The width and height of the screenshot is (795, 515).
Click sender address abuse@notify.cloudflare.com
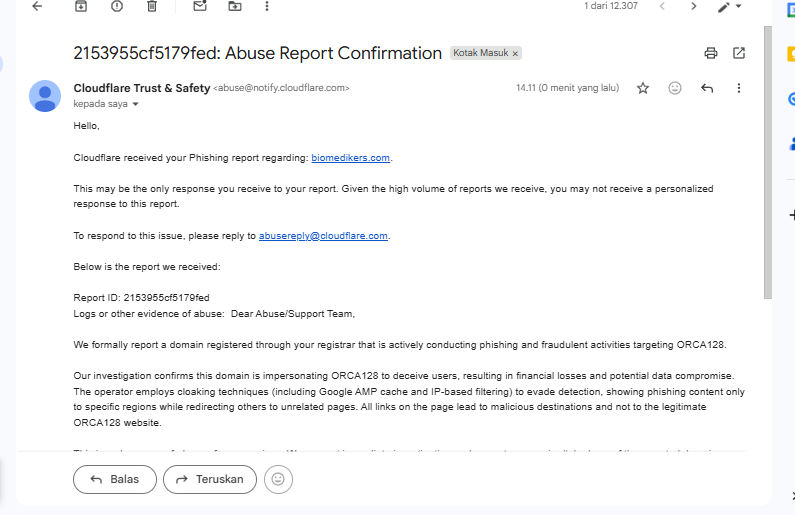click(281, 88)
